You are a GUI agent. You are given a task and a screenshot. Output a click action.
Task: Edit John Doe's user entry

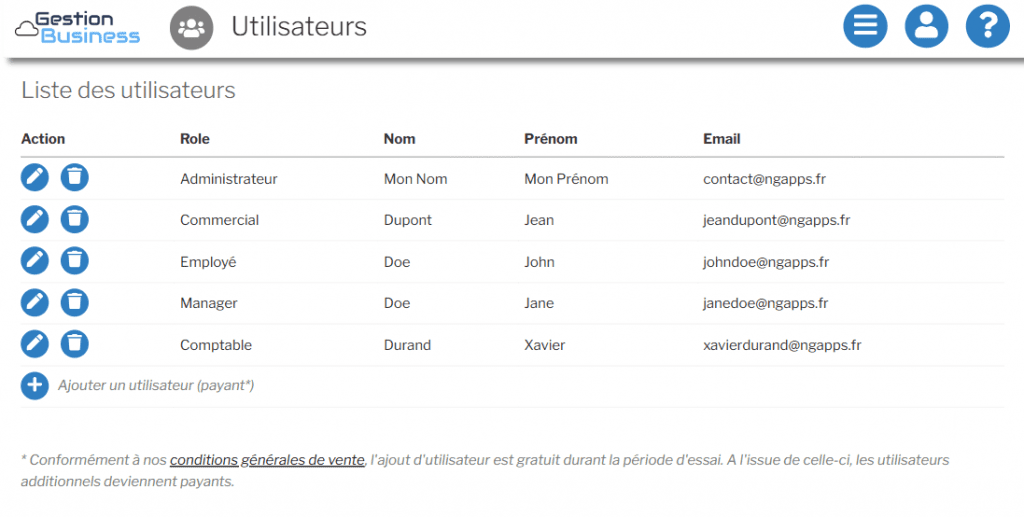point(35,261)
